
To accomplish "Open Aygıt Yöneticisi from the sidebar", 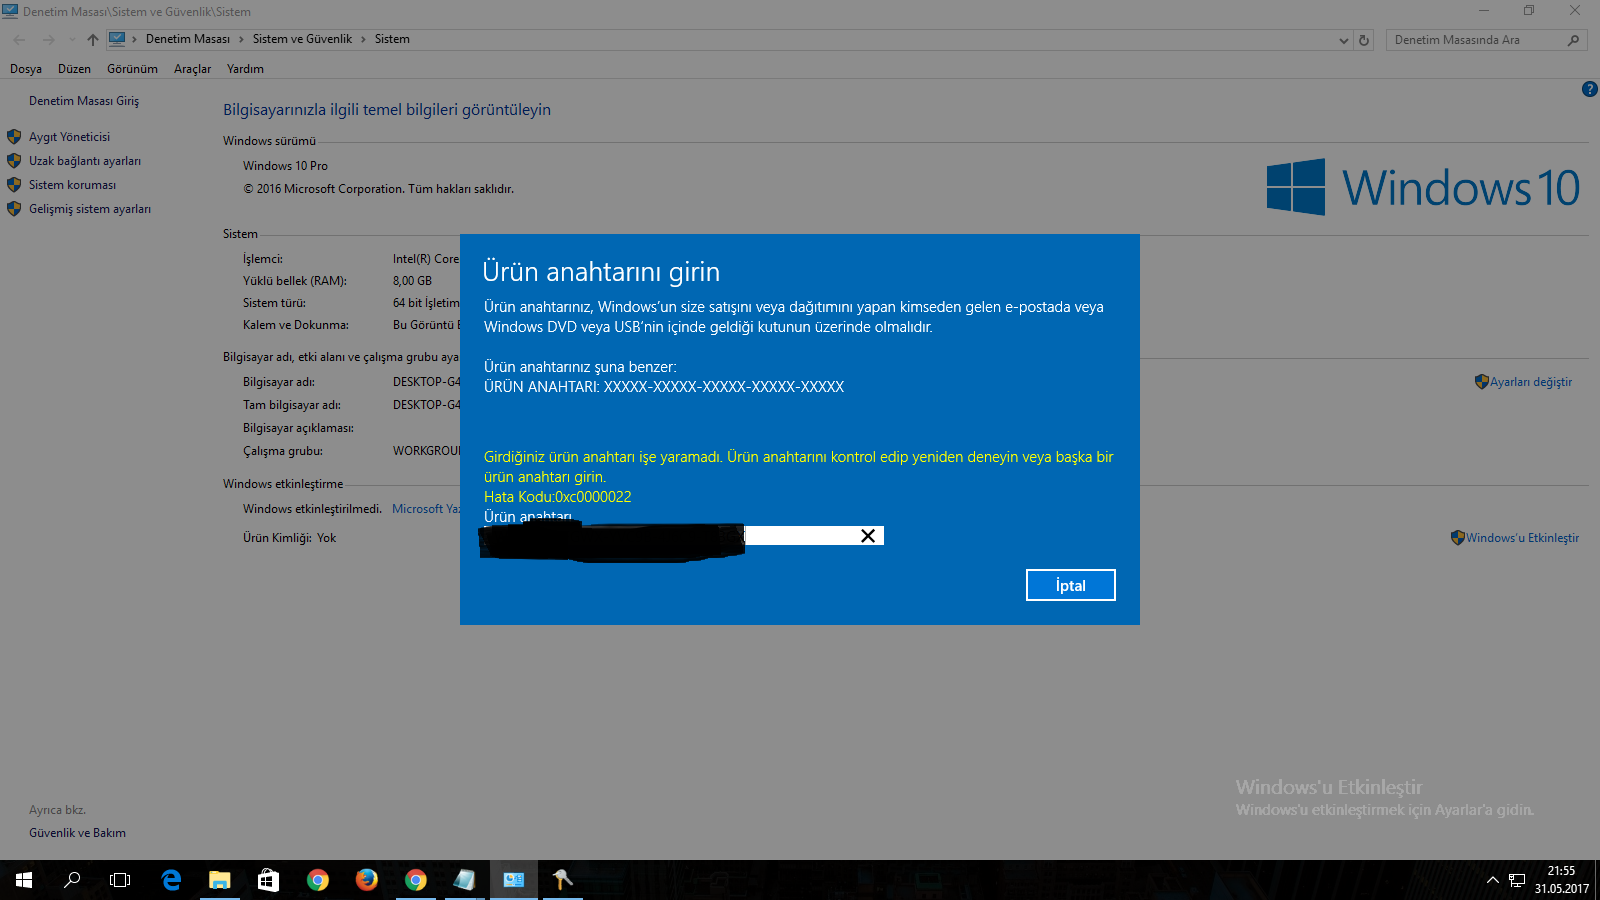I will click(x=69, y=137).
